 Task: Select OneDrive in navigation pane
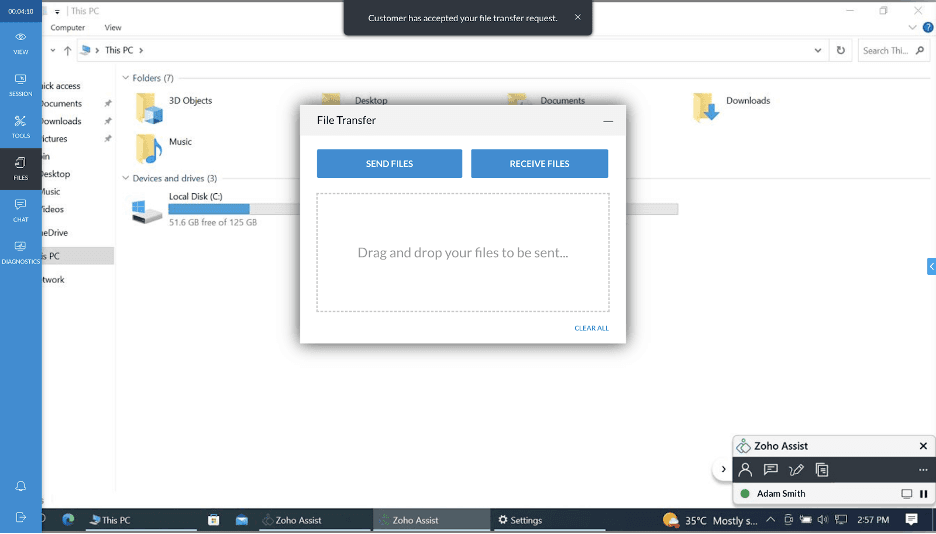pos(55,233)
